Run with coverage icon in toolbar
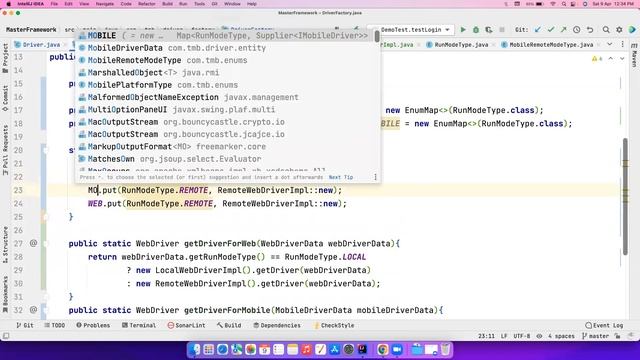 coord(489,30)
